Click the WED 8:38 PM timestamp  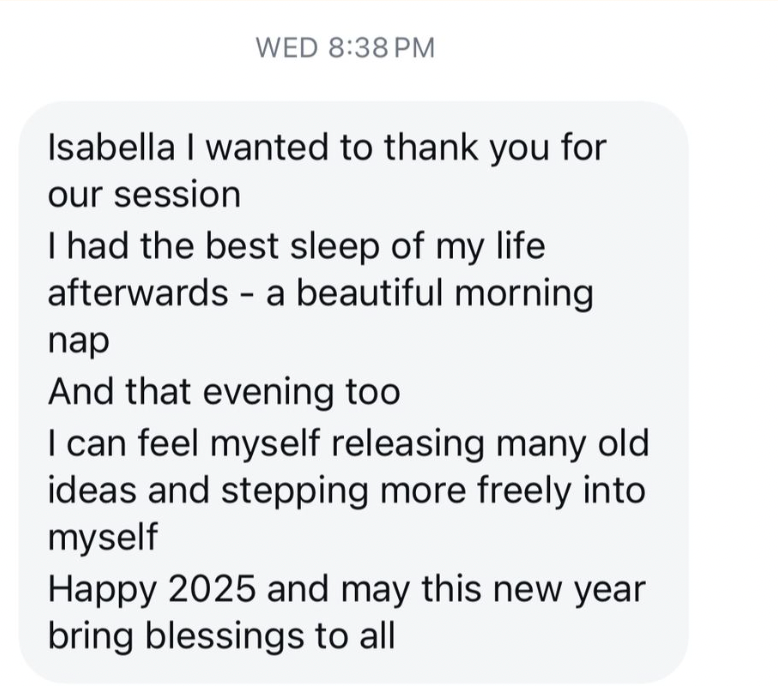click(345, 48)
